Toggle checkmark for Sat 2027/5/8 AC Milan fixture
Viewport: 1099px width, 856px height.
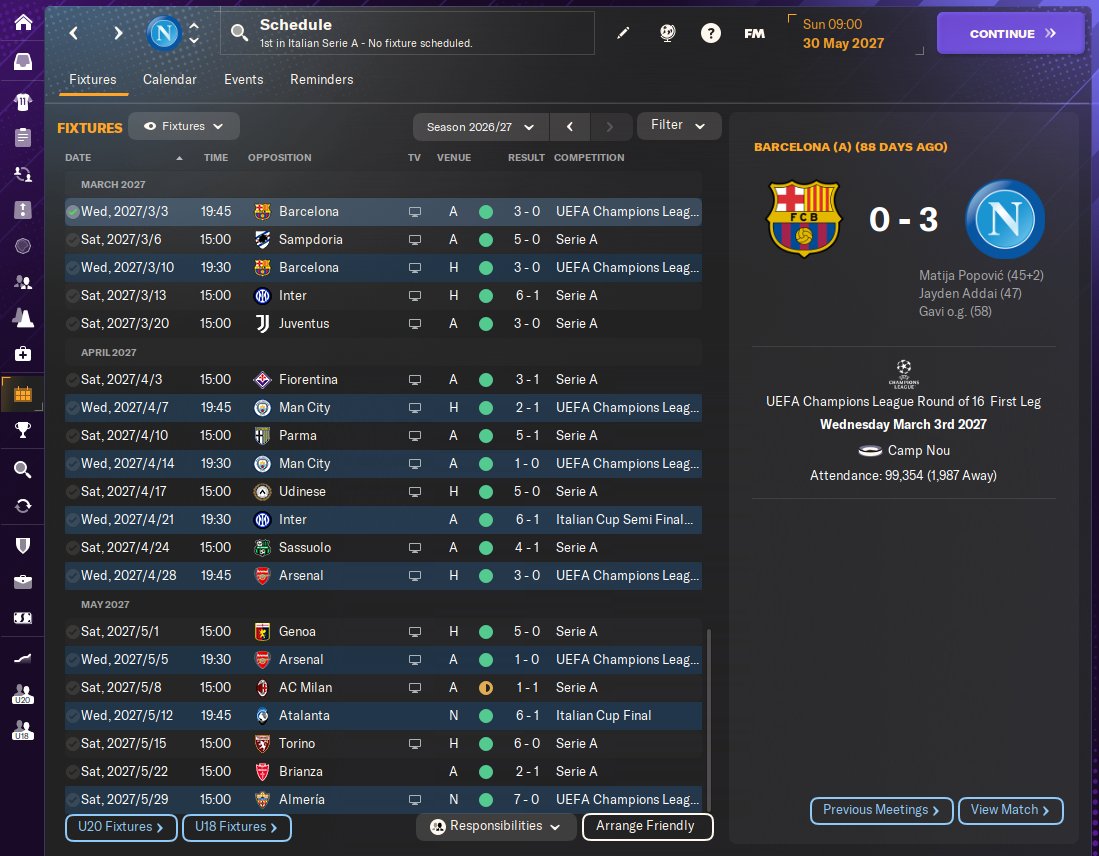tap(73, 688)
